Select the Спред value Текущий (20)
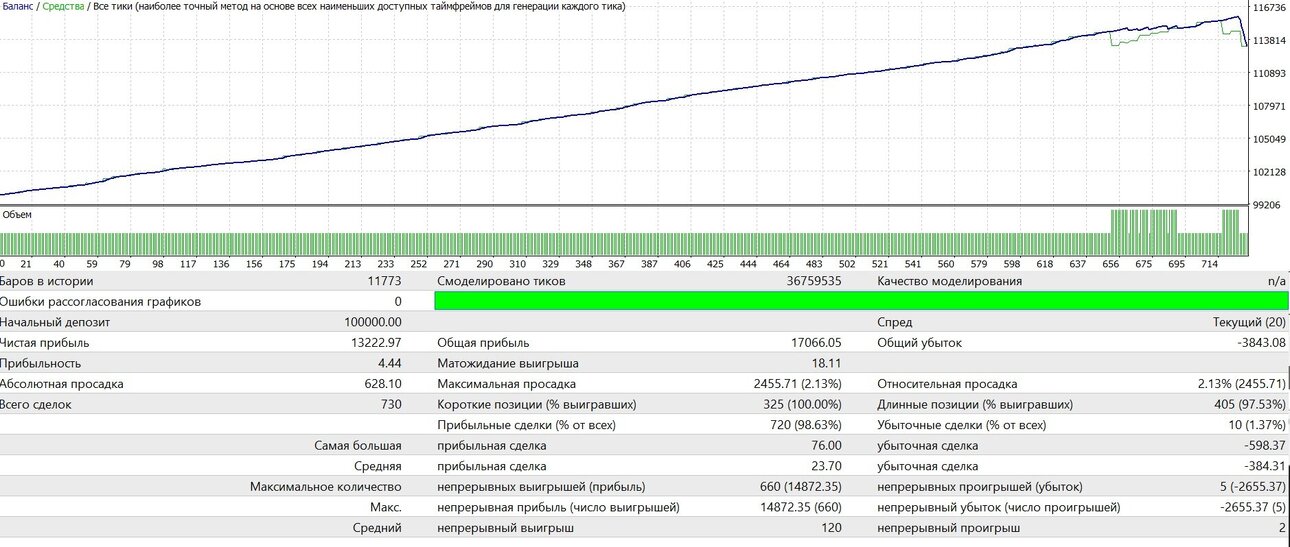 point(1249,322)
